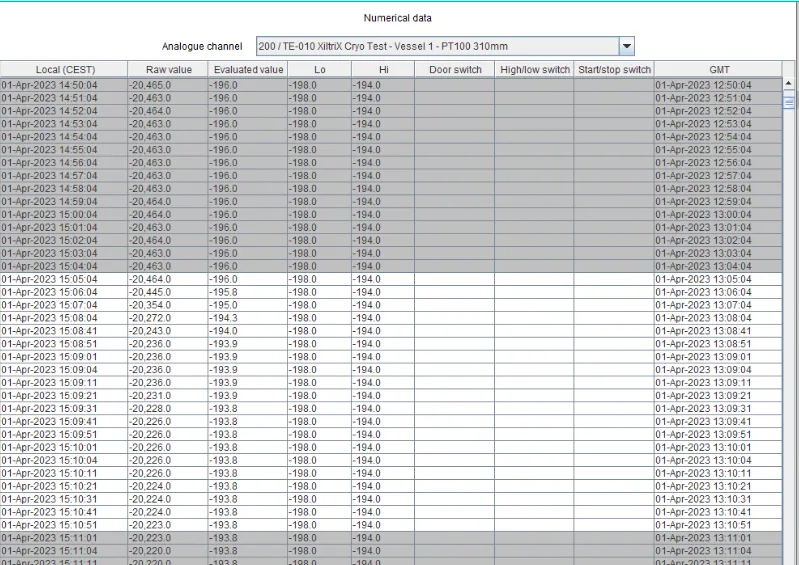Select evaluated value -194.3
The height and width of the screenshot is (565, 799).
223,318
